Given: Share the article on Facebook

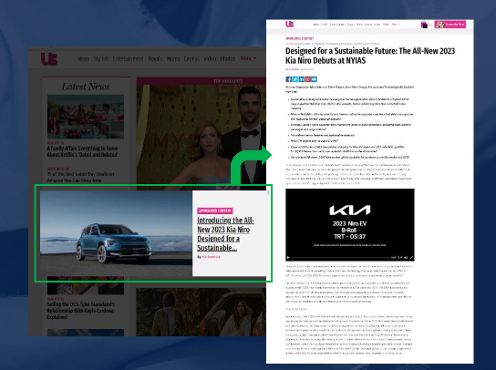Looking at the screenshot, I should (x=289, y=79).
